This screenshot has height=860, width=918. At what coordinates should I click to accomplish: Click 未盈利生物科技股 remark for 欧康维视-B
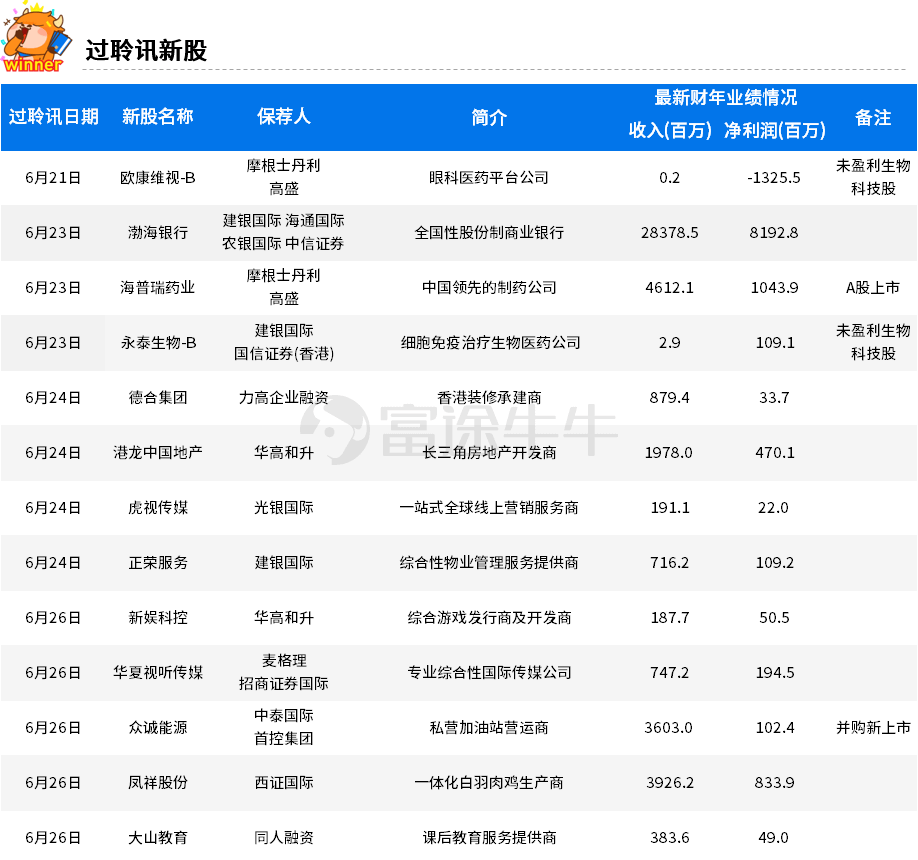873,177
